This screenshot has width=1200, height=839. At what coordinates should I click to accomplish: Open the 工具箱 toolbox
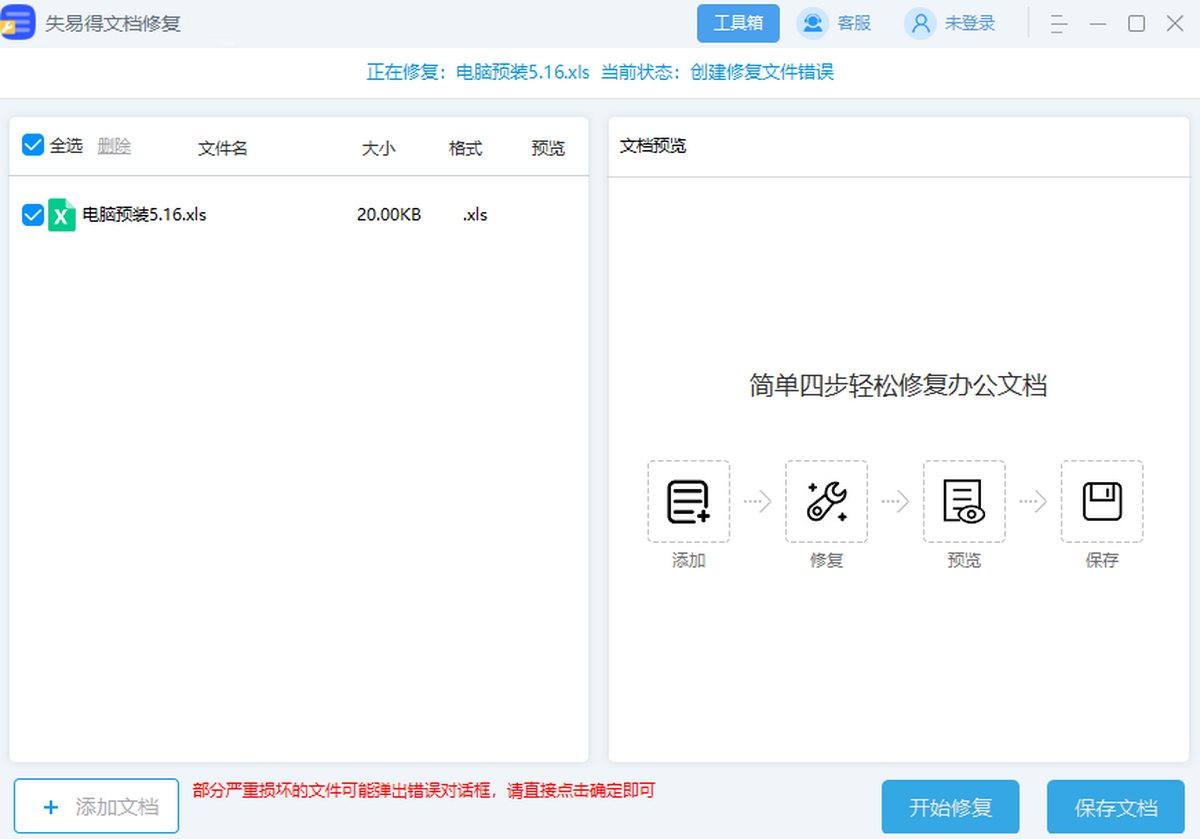tap(738, 23)
